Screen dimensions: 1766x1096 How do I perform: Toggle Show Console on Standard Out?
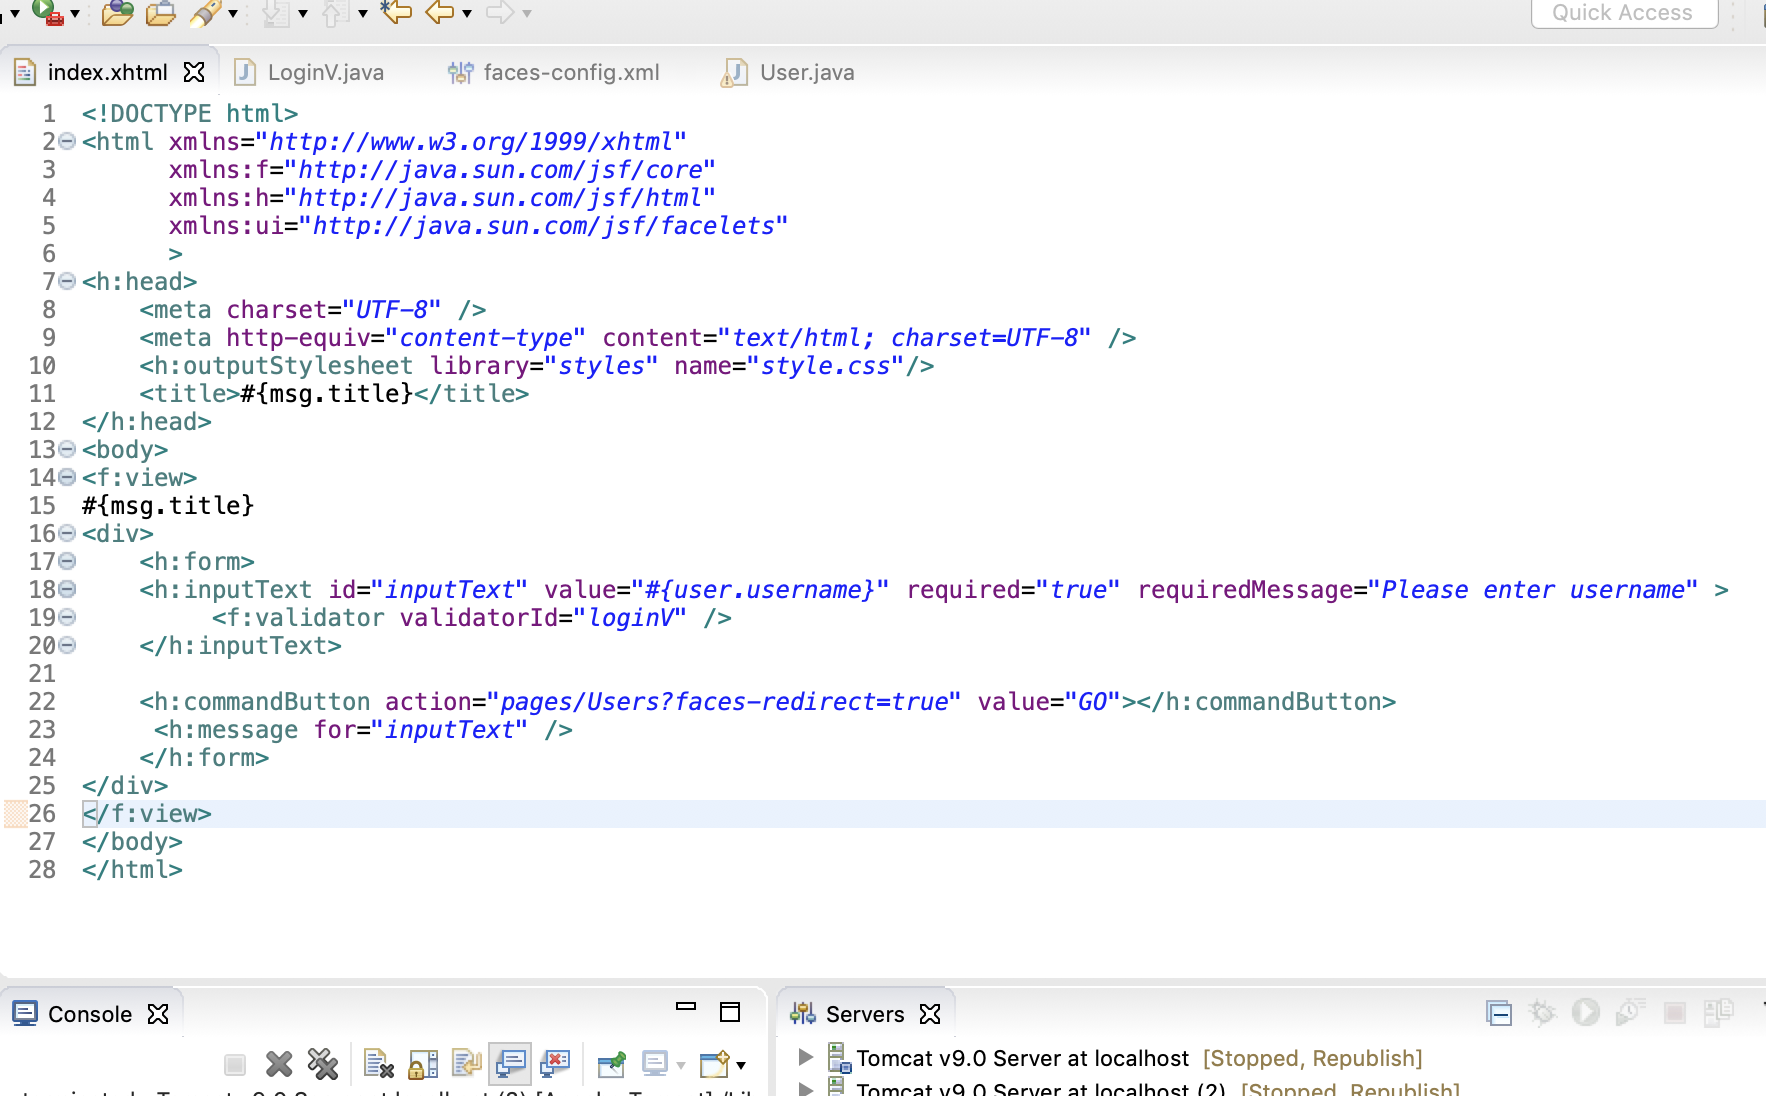(x=511, y=1064)
